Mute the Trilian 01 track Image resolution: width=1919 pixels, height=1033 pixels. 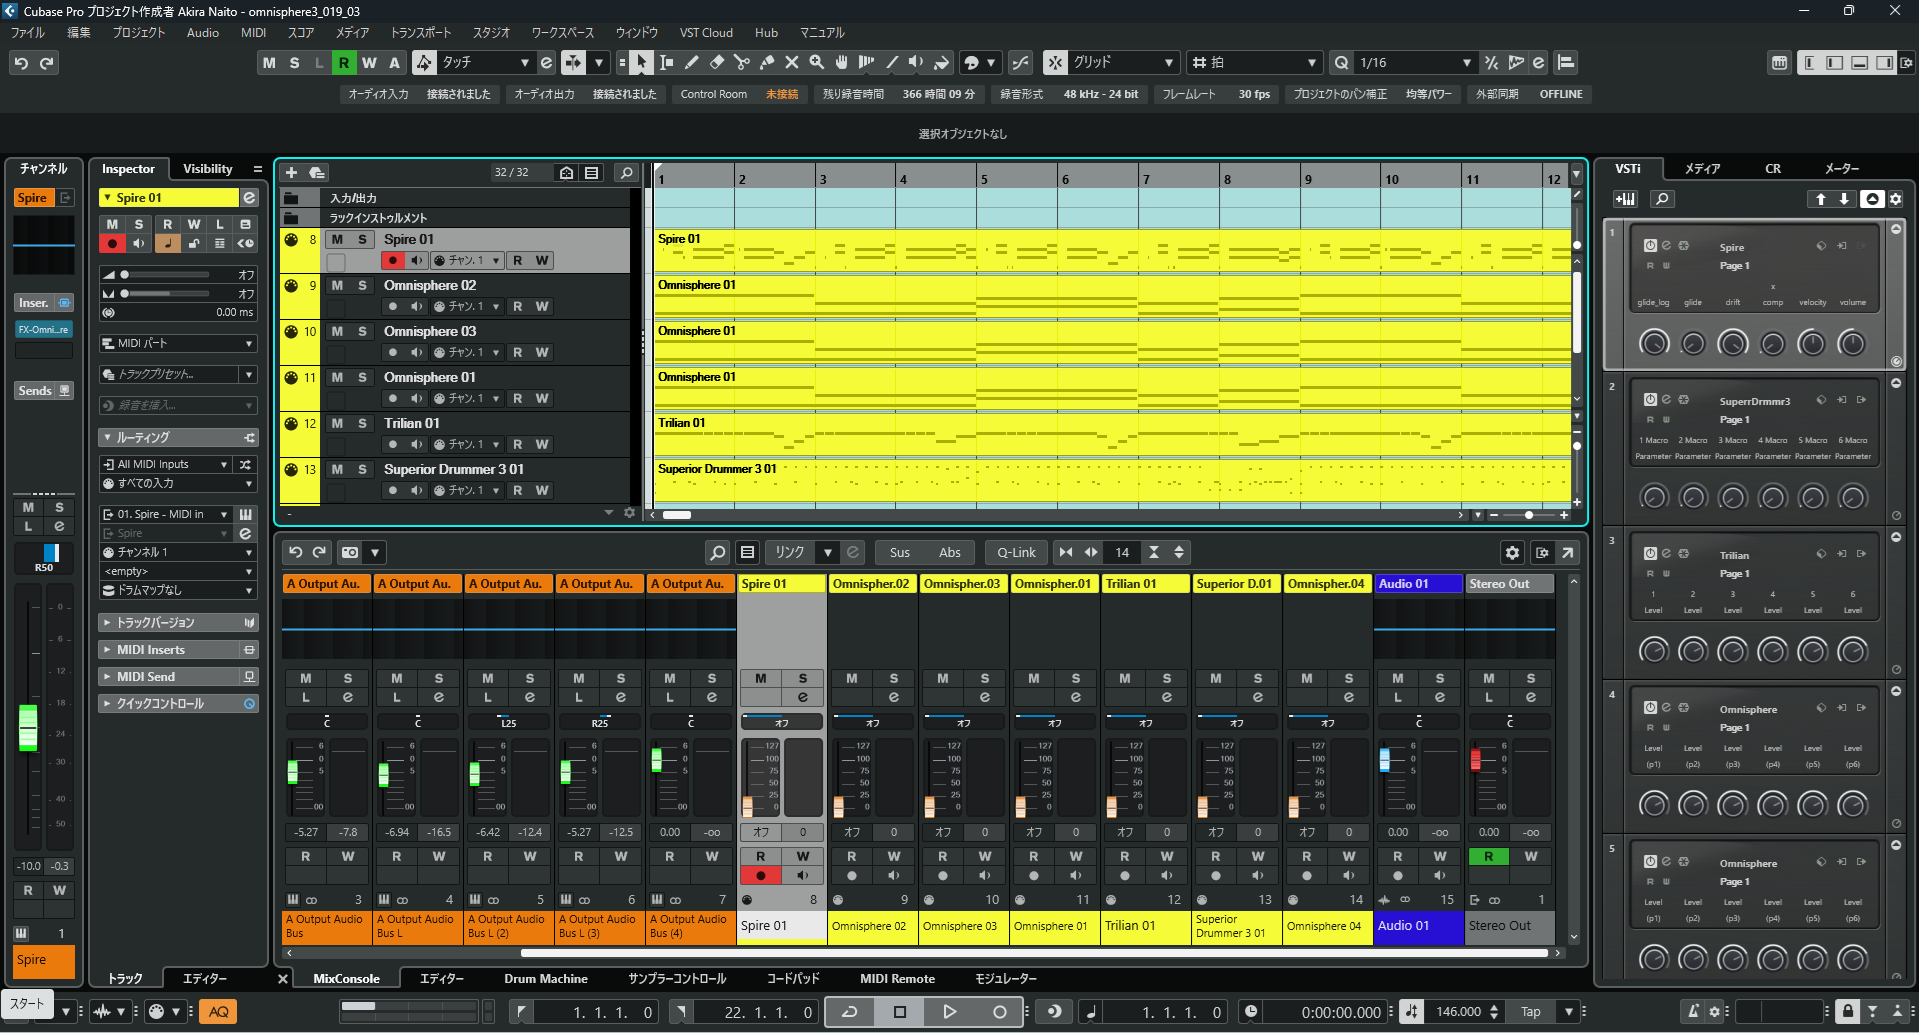coord(337,424)
